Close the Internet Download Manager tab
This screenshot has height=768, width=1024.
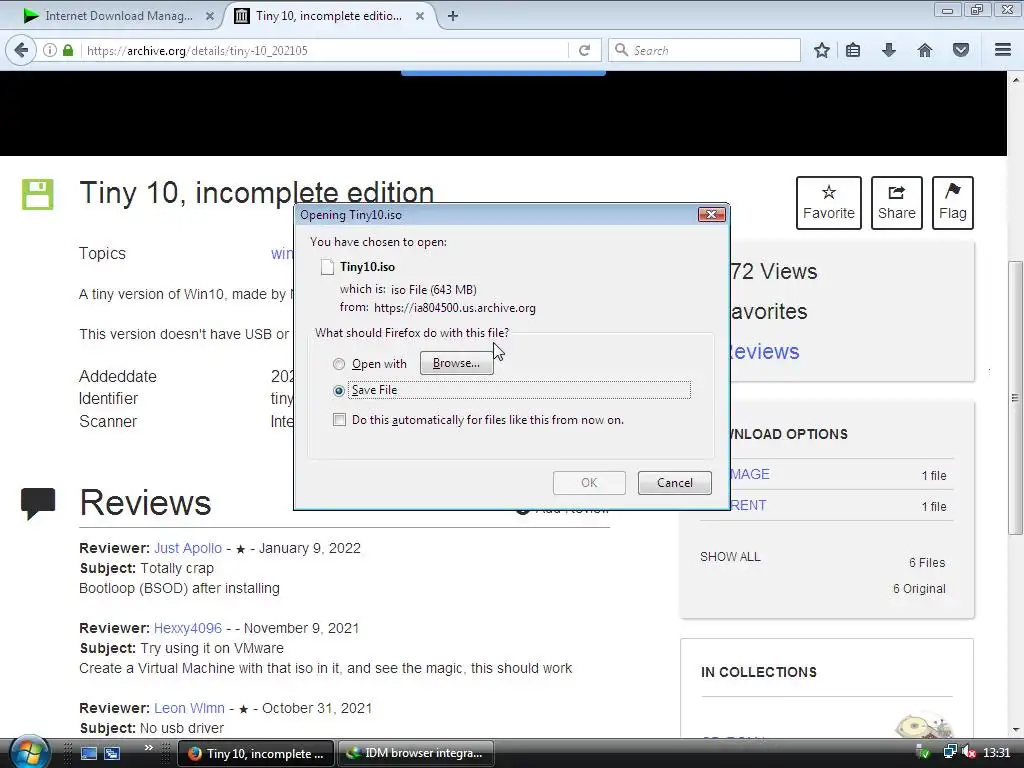[210, 16]
